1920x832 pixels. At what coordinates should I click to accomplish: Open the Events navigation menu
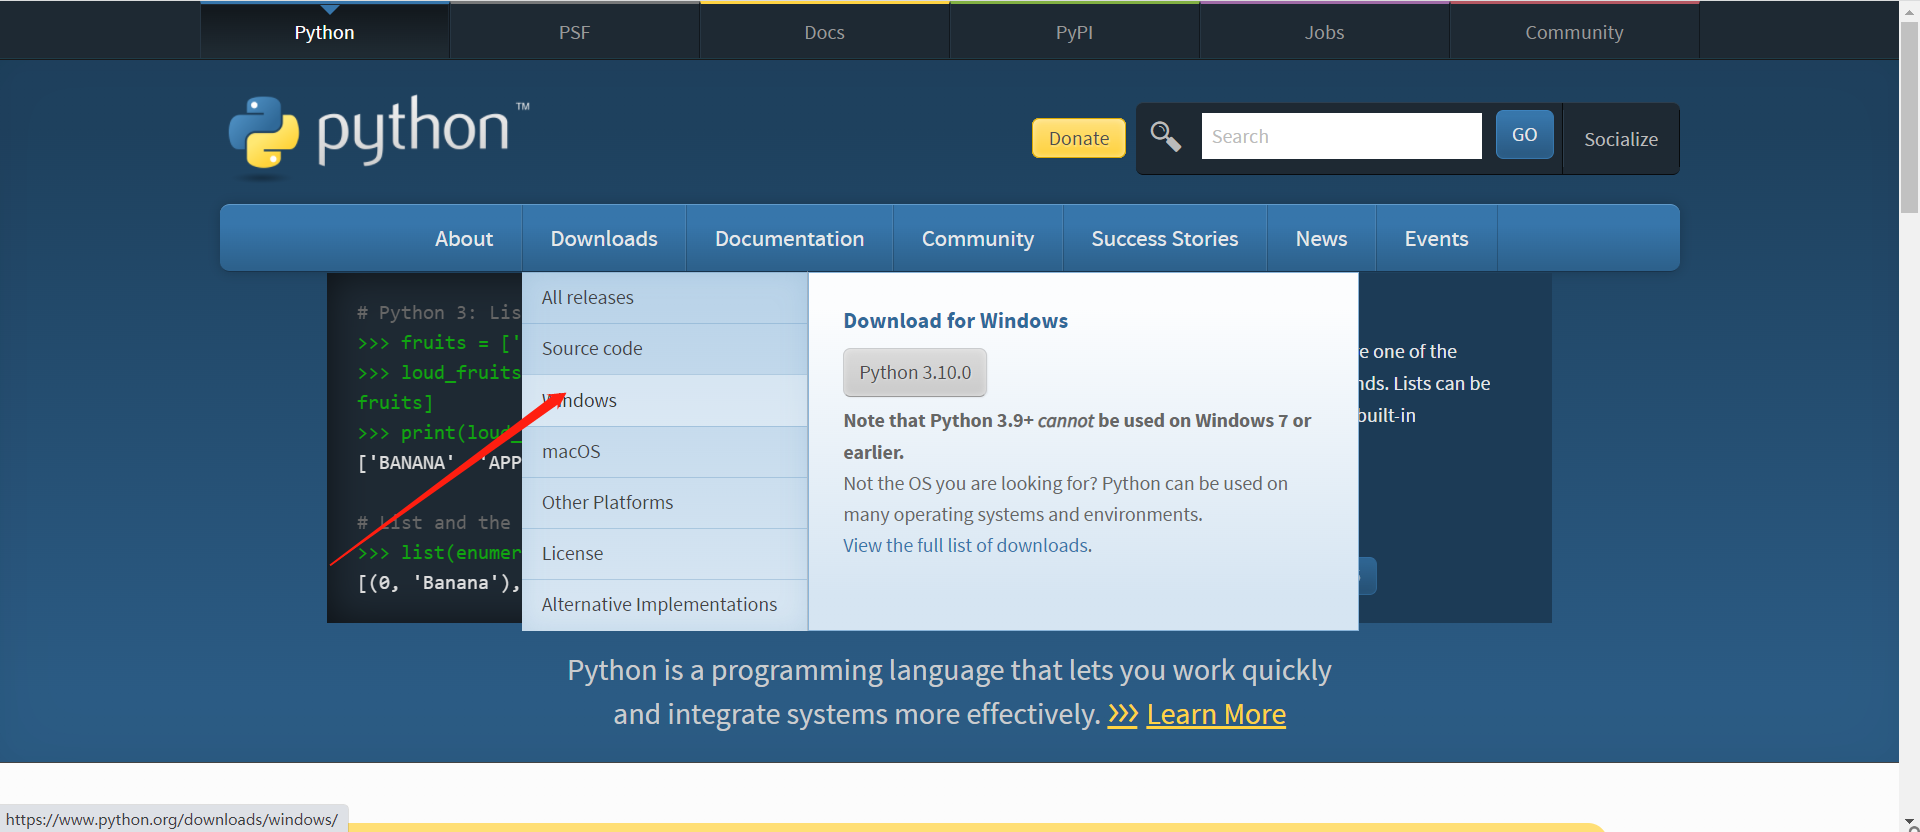point(1436,238)
